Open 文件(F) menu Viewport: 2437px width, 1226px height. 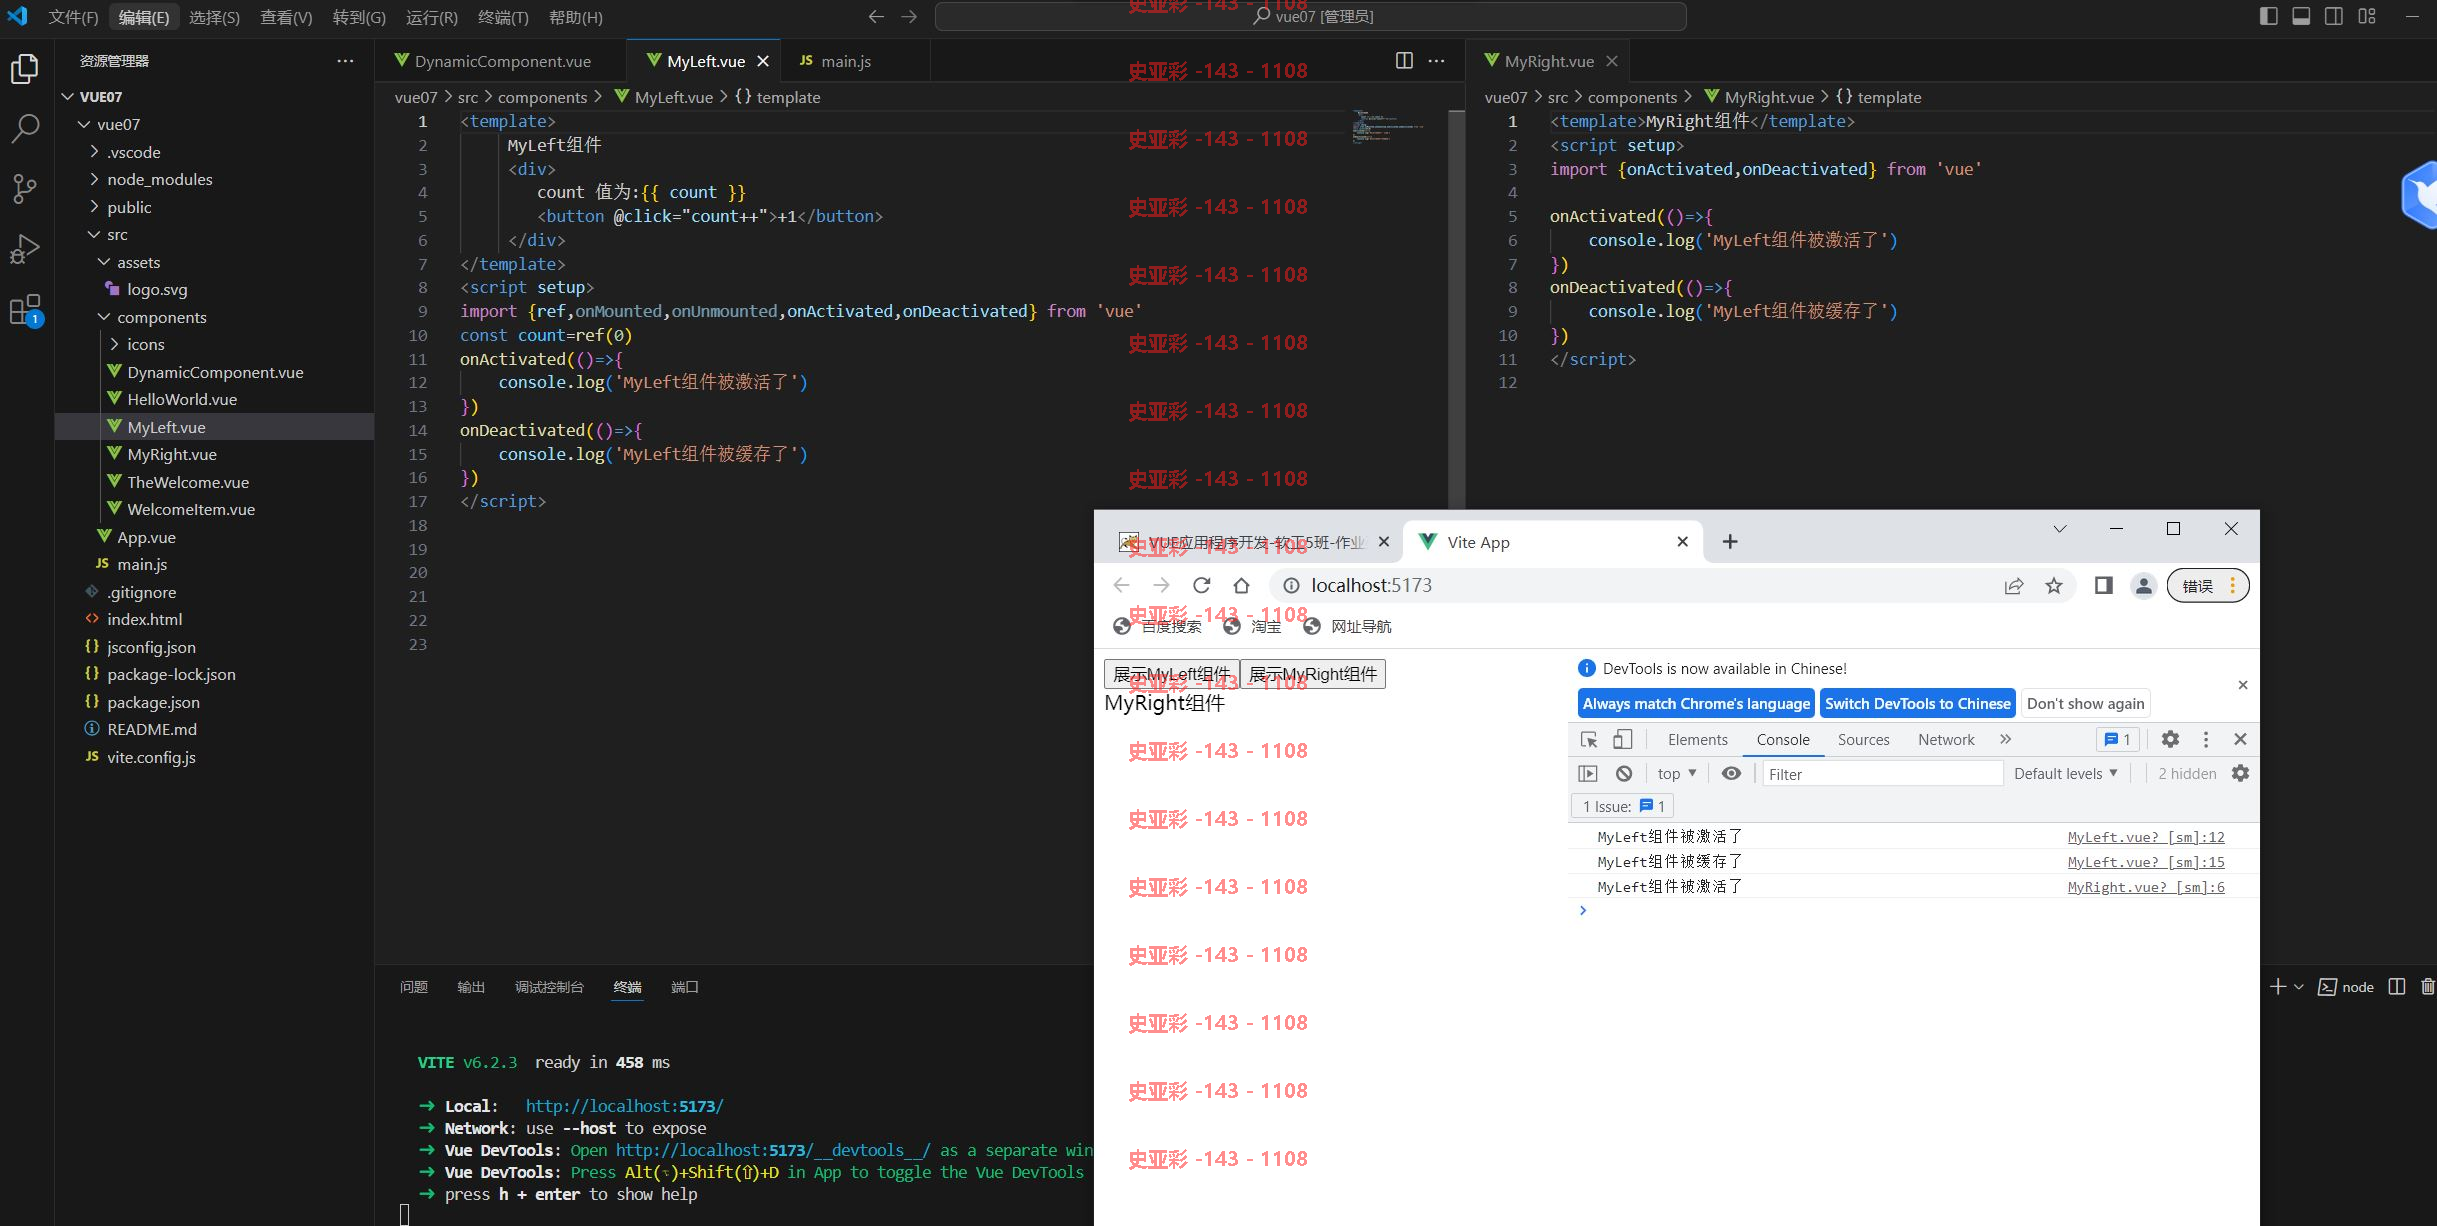[x=73, y=17]
